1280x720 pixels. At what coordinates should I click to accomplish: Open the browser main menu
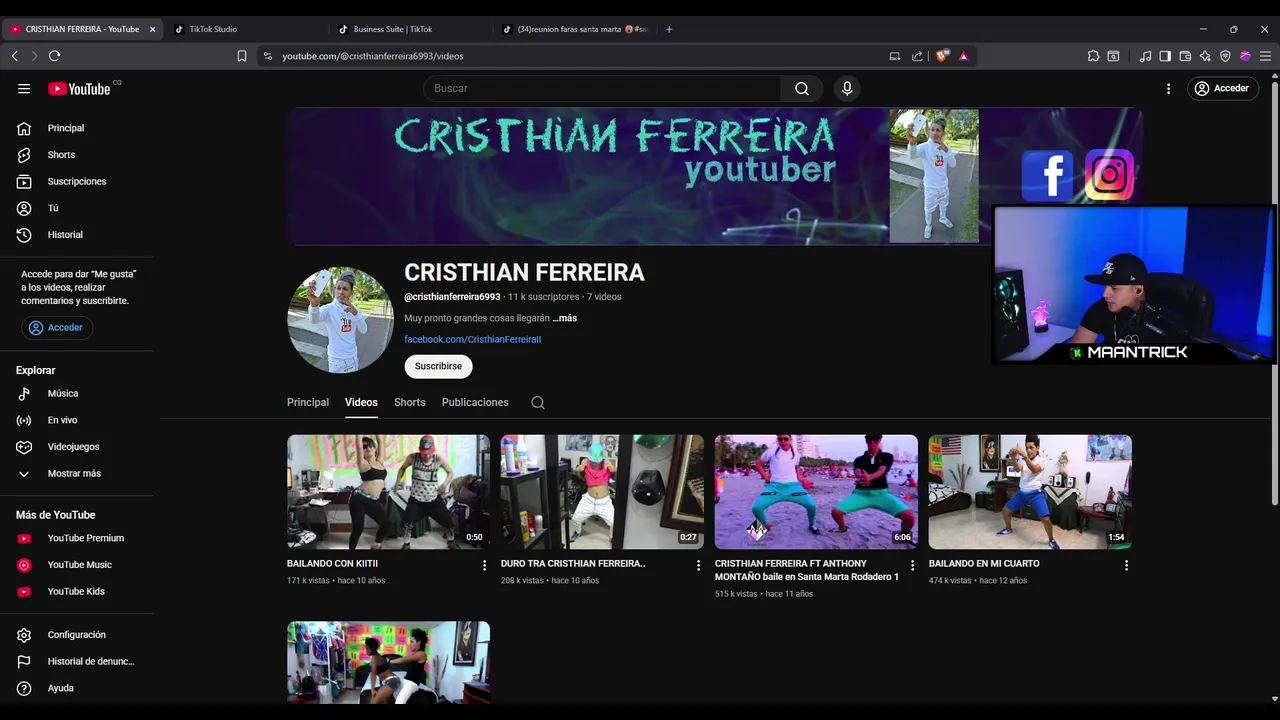tap(1265, 56)
